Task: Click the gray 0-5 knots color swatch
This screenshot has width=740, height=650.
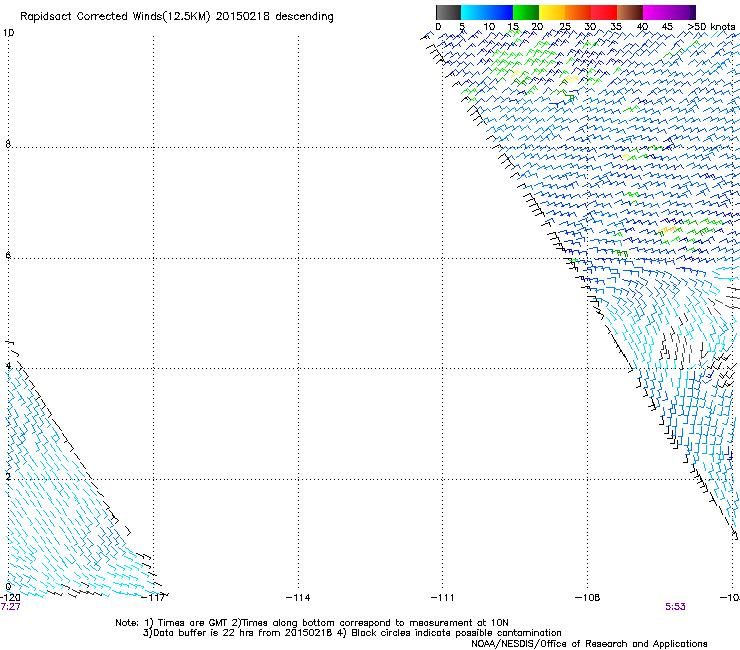Action: point(448,12)
